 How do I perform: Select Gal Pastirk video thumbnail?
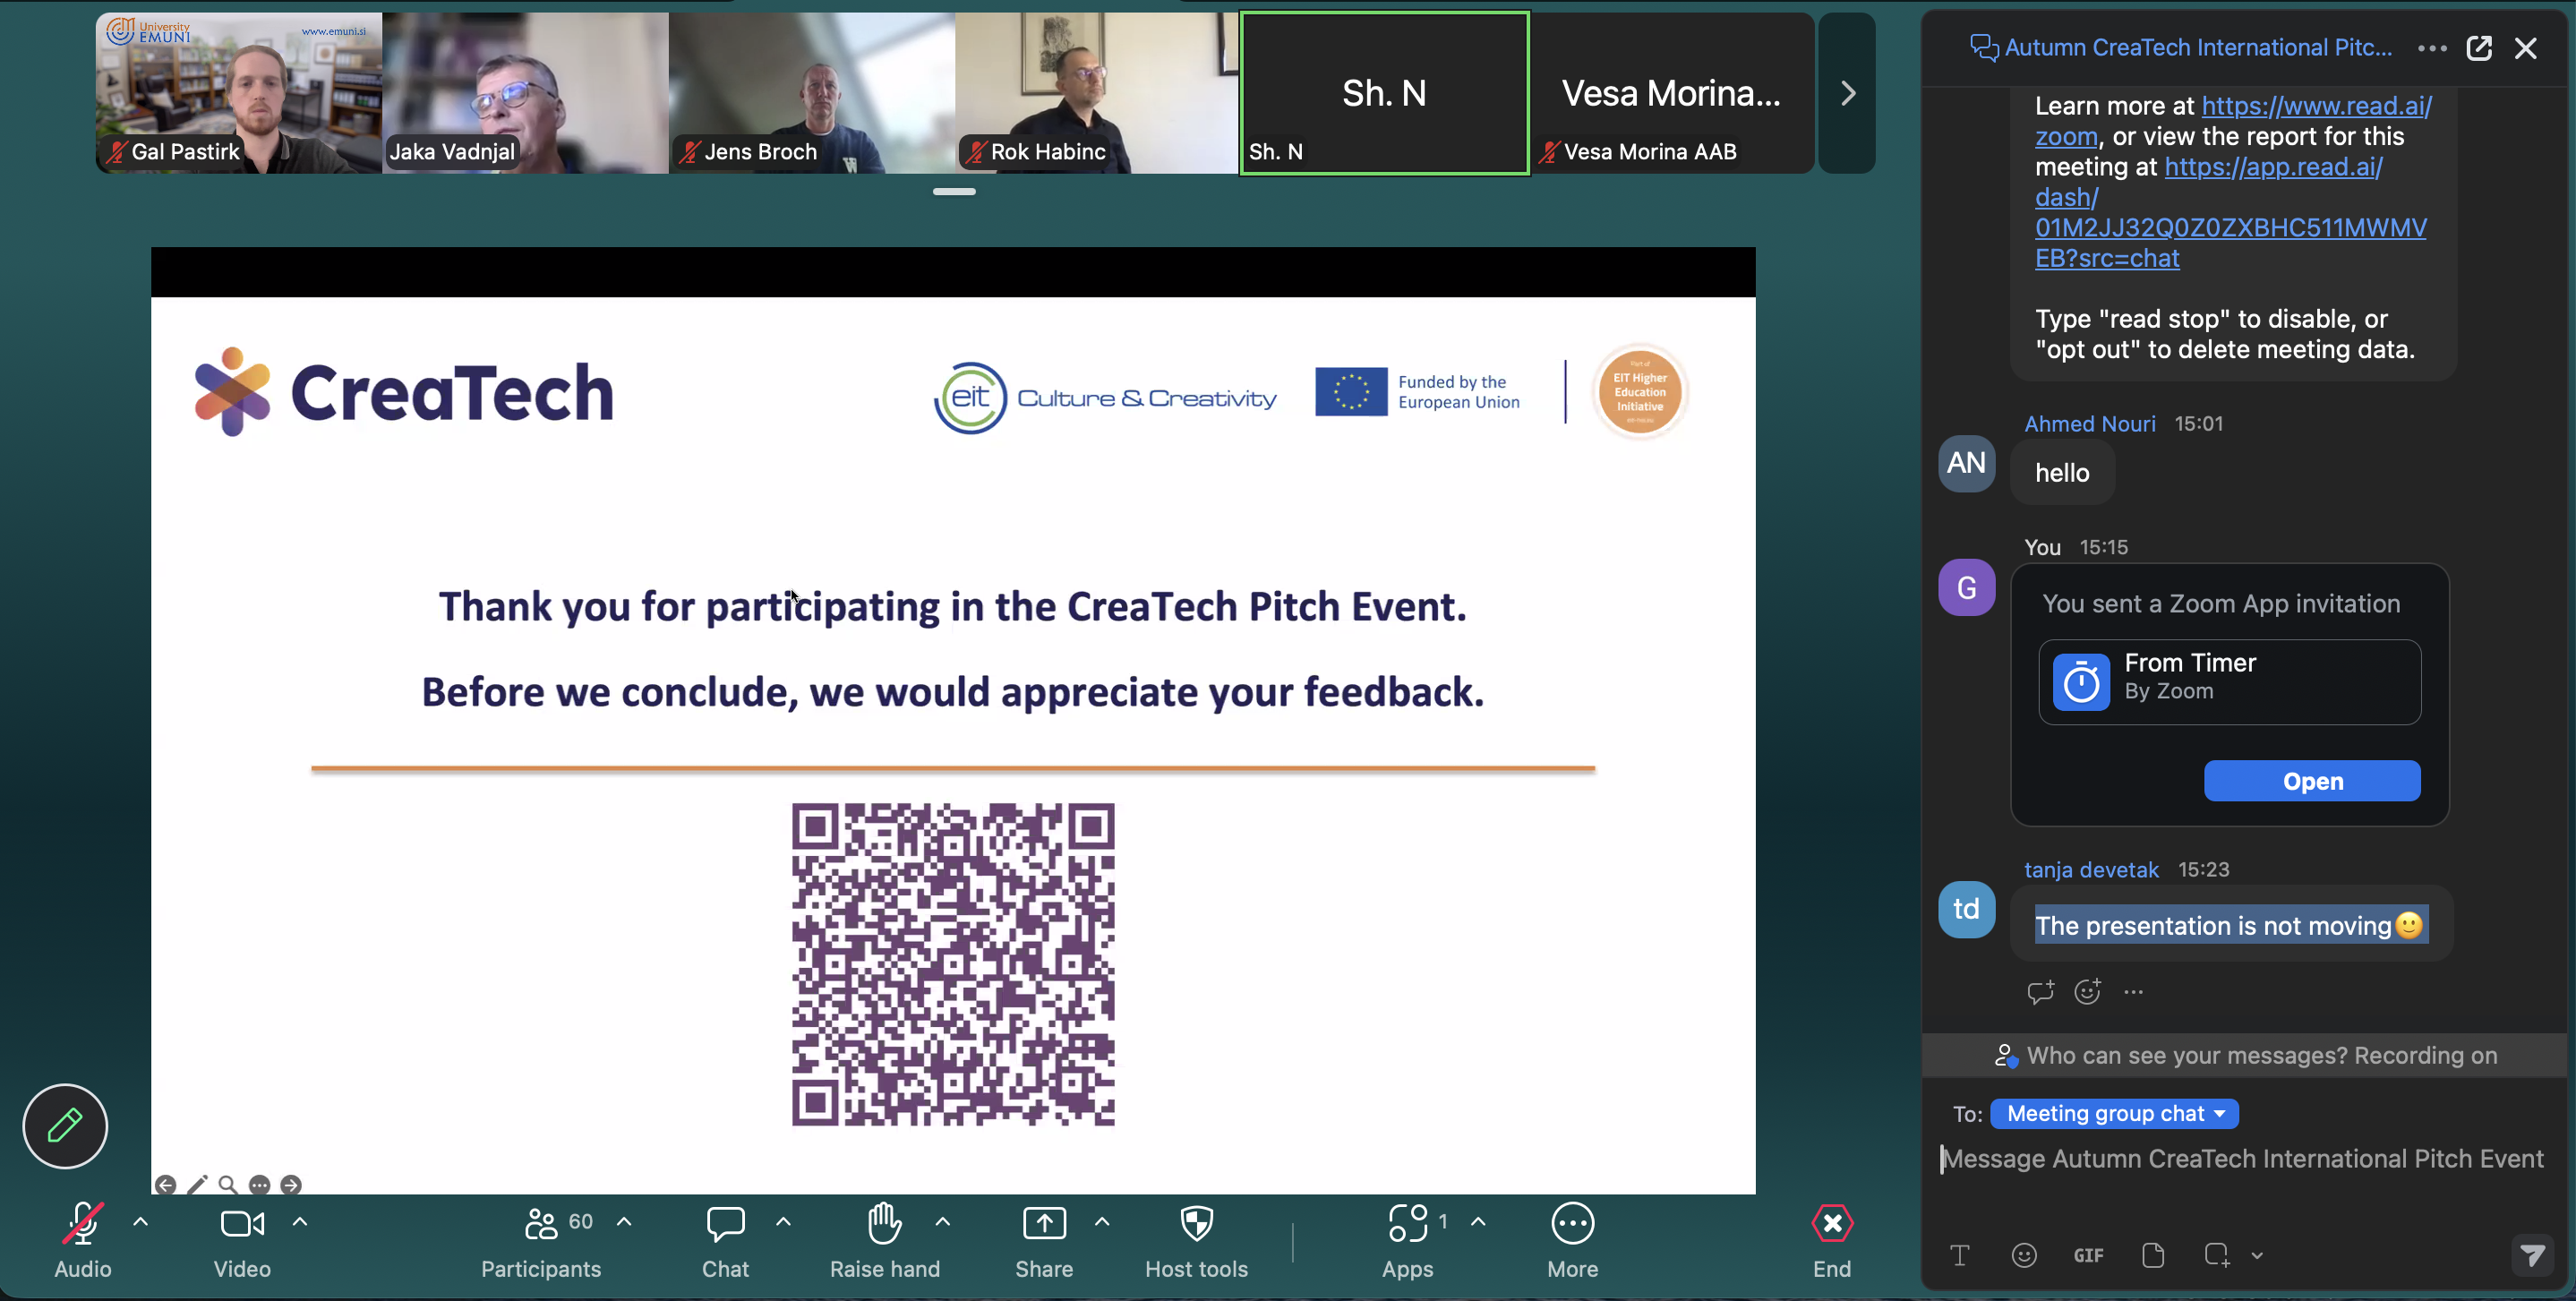pyautogui.click(x=238, y=93)
